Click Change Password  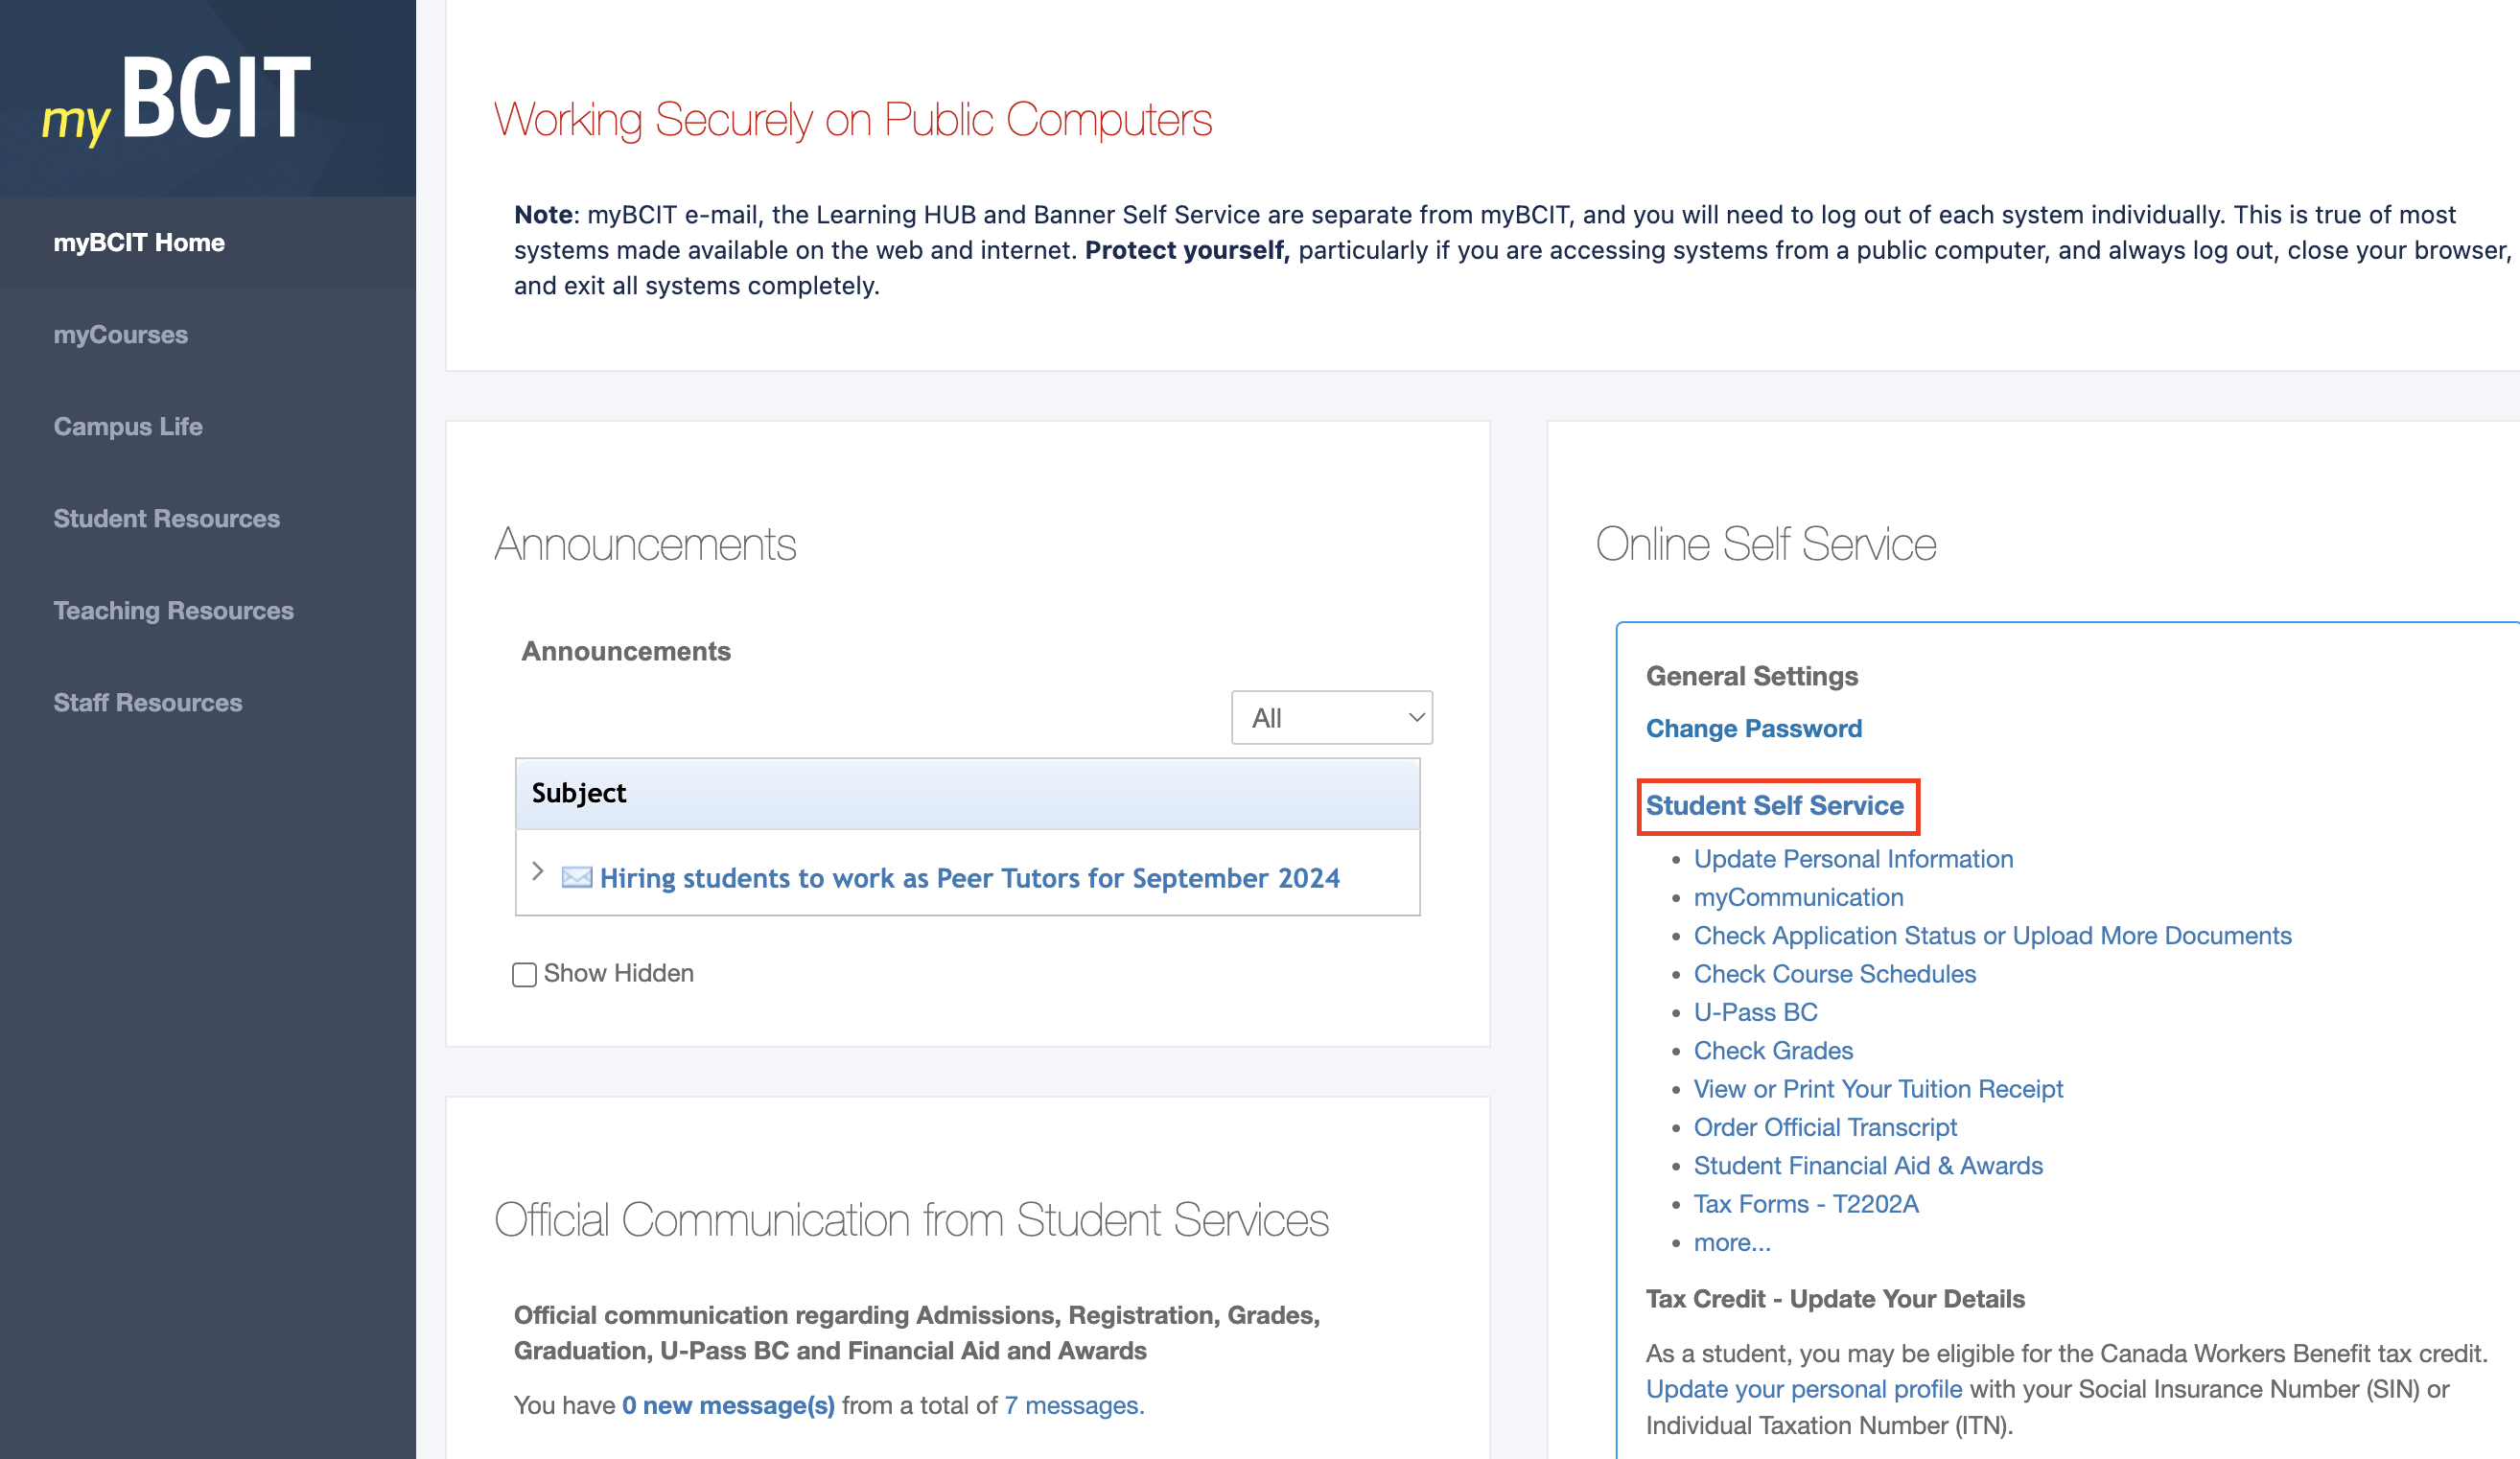coord(1753,728)
